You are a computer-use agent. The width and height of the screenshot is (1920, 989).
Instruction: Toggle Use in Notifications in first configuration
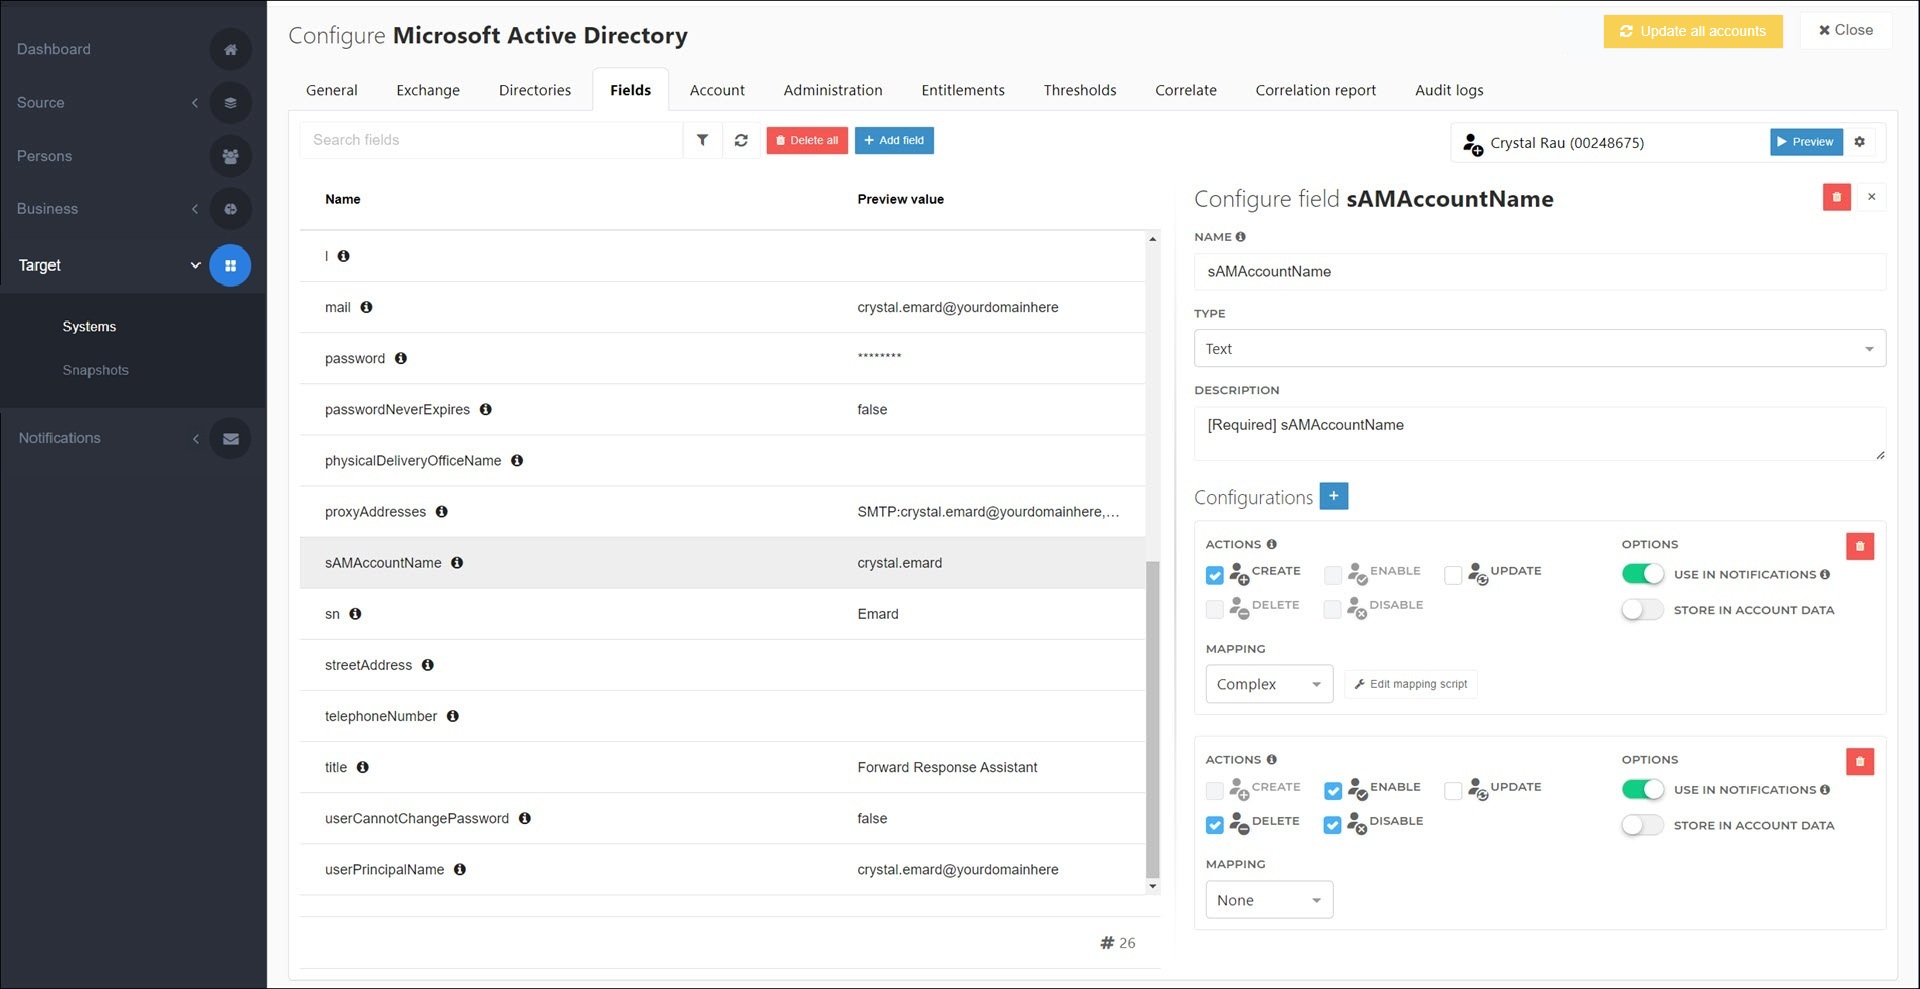pyautogui.click(x=1642, y=574)
